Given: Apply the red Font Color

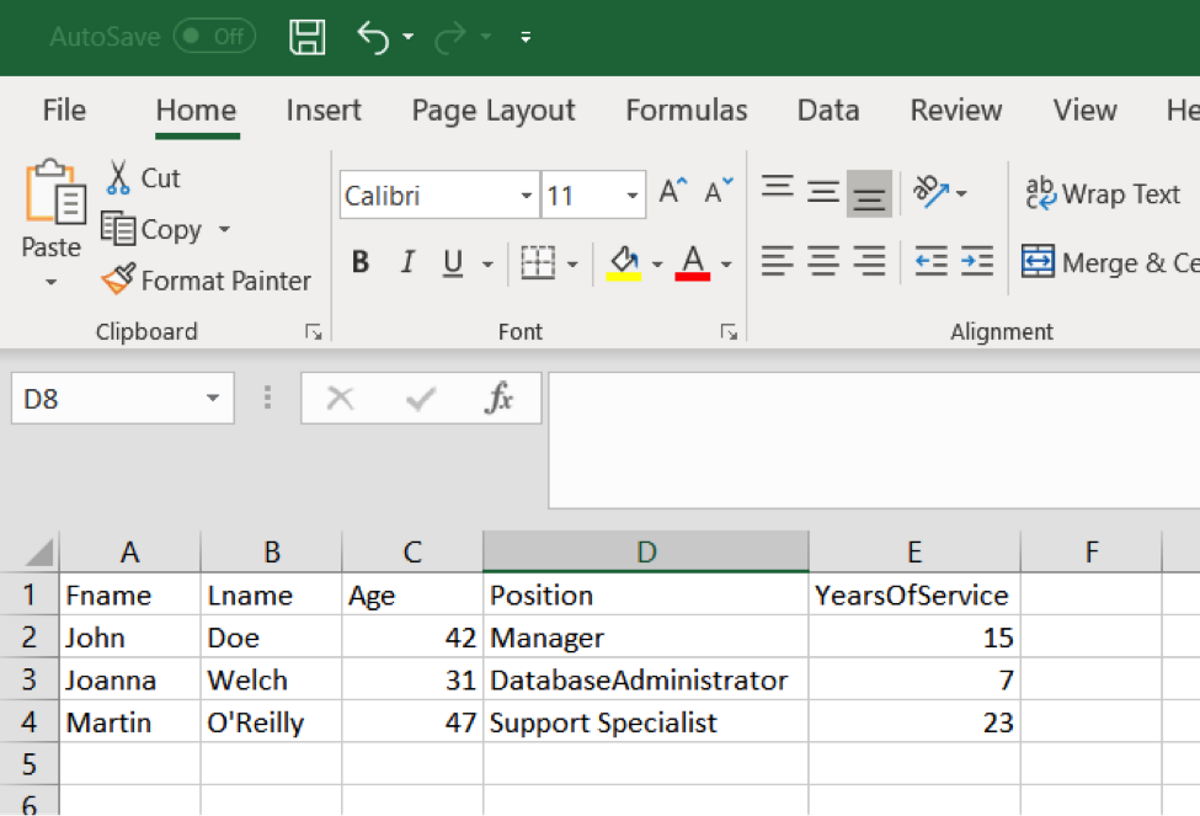Looking at the screenshot, I should click(x=693, y=264).
